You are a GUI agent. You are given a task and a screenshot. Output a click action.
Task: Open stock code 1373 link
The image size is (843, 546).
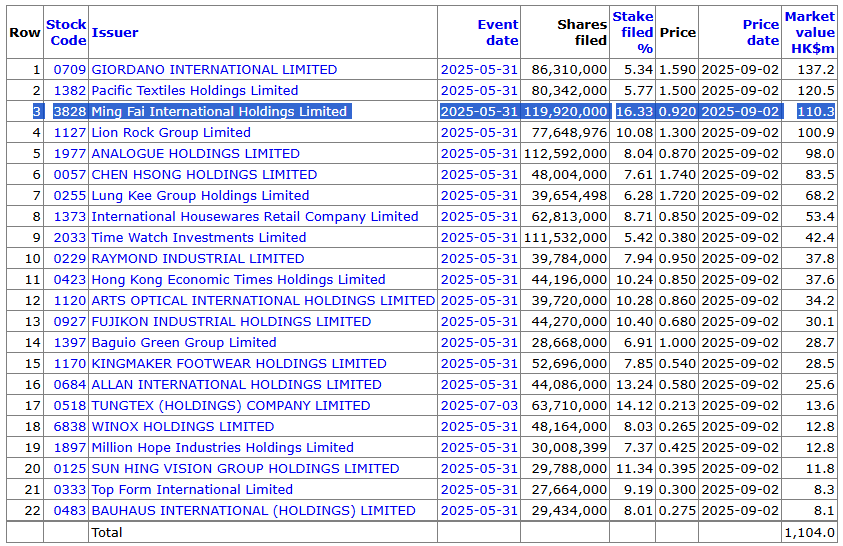tap(70, 216)
